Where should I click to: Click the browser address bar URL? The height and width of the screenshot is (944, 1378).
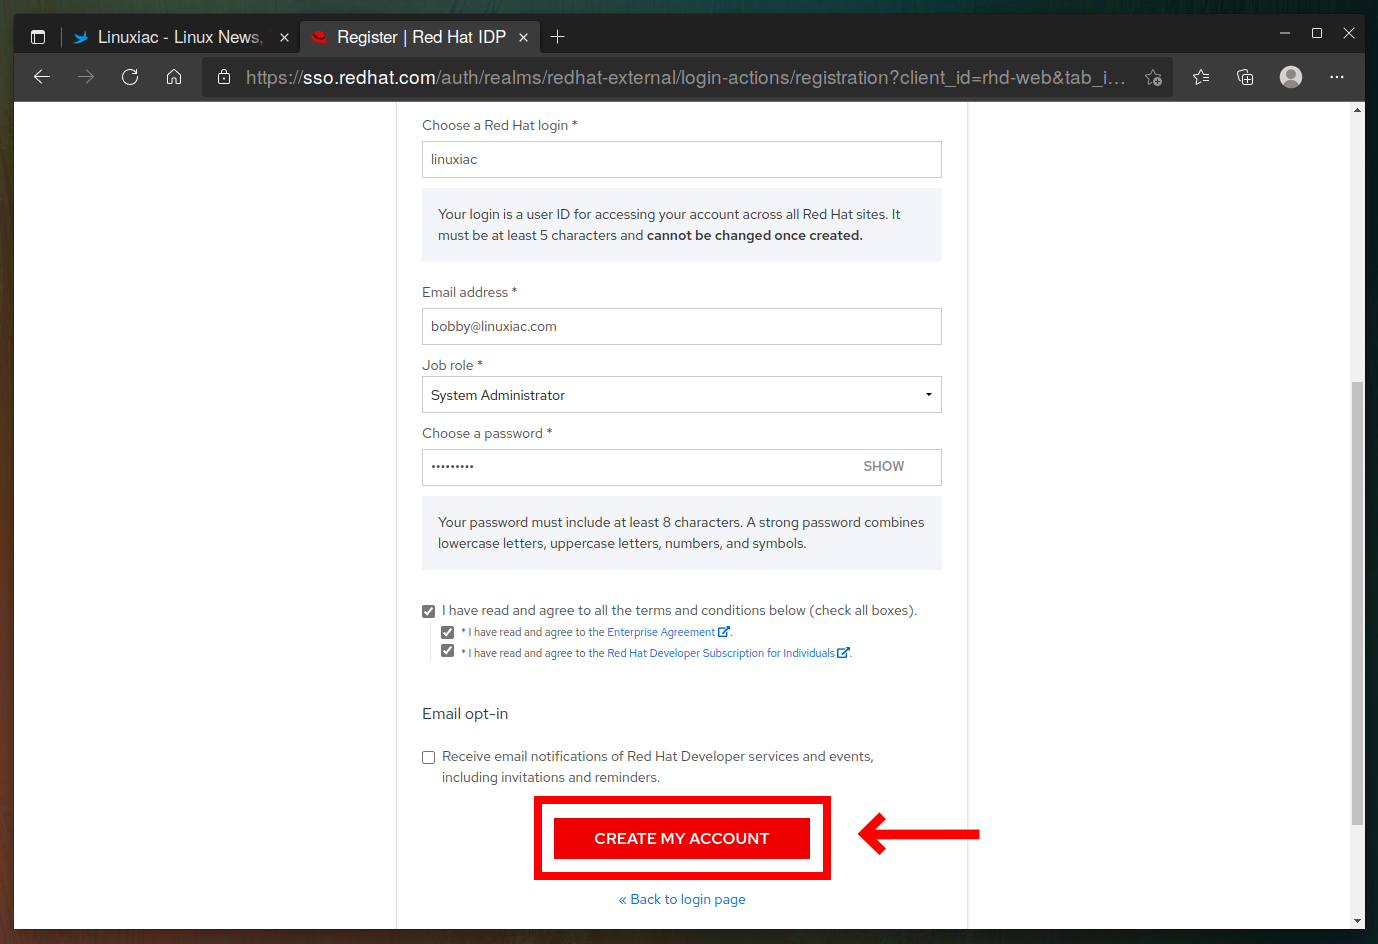(686, 77)
